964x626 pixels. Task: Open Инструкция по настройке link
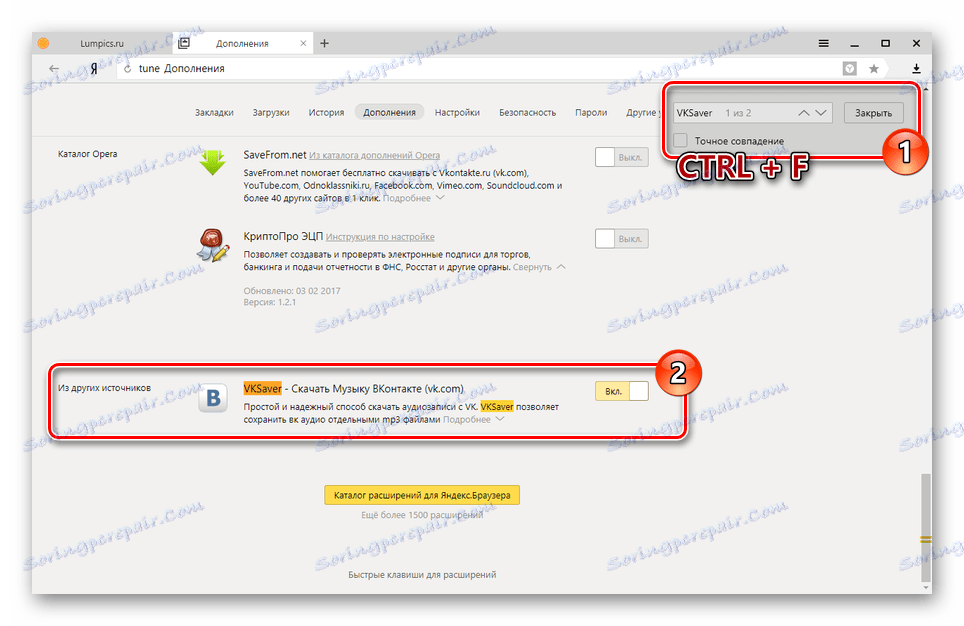[x=380, y=237]
